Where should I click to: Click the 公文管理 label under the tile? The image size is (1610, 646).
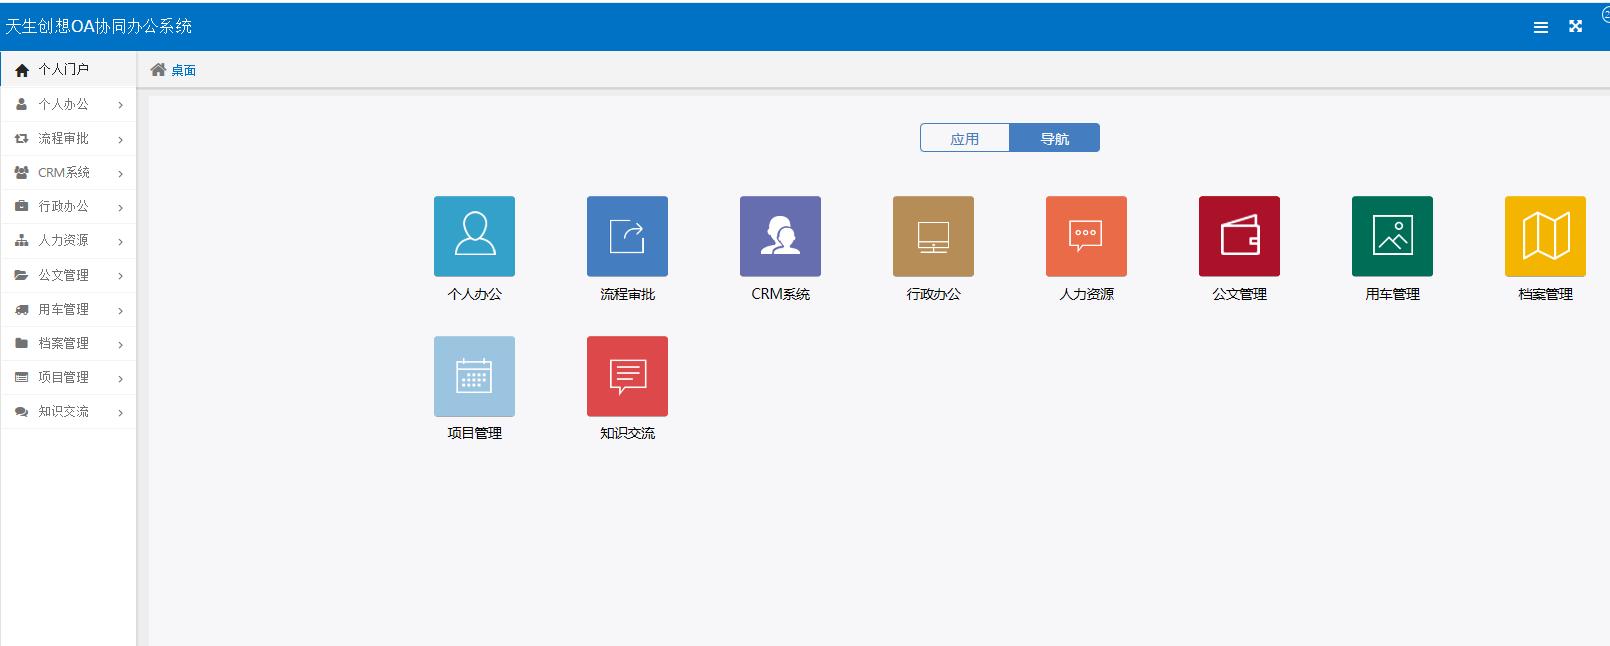click(1239, 294)
